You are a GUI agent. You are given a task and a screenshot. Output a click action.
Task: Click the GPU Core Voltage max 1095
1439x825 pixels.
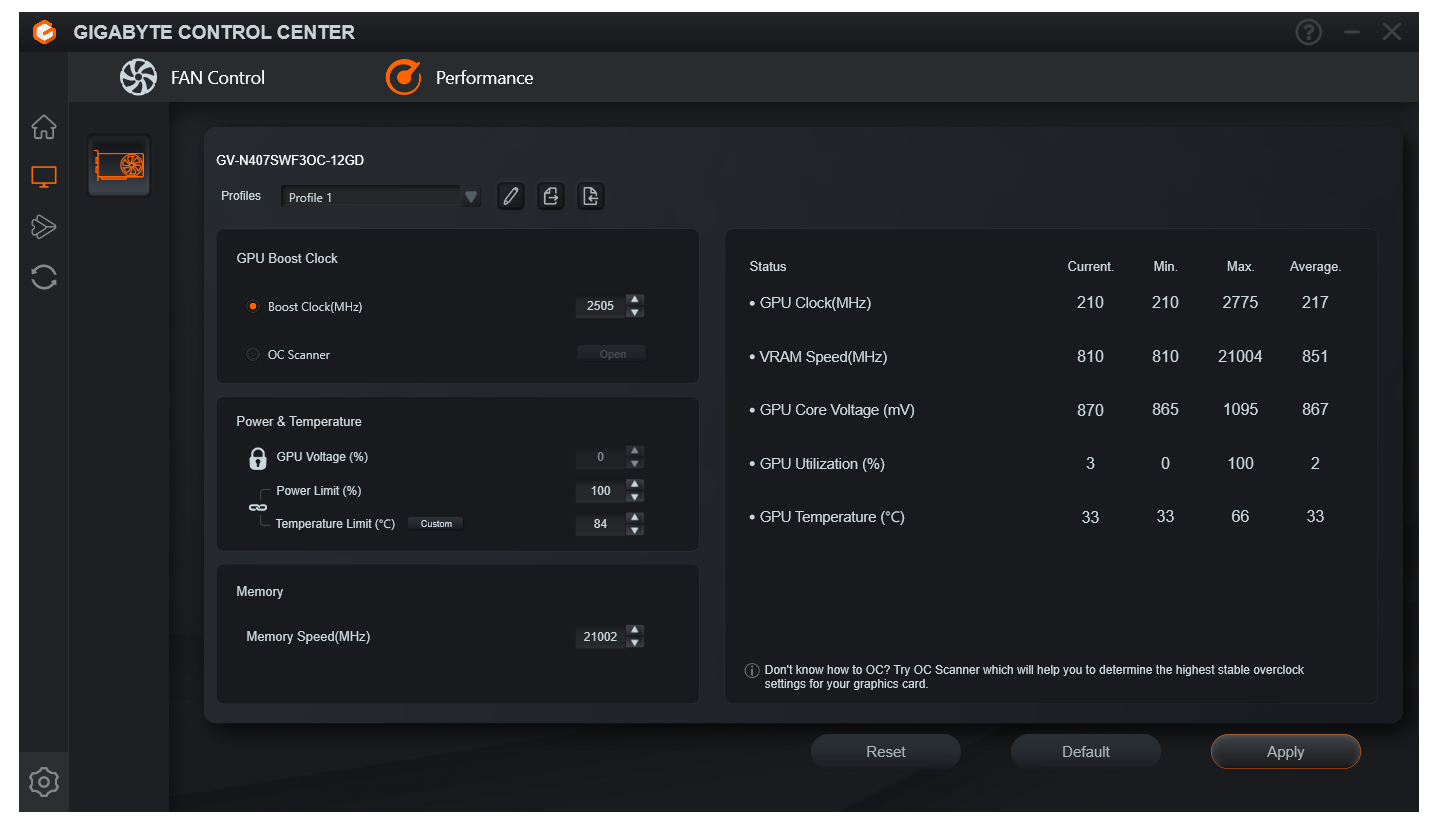(x=1240, y=409)
